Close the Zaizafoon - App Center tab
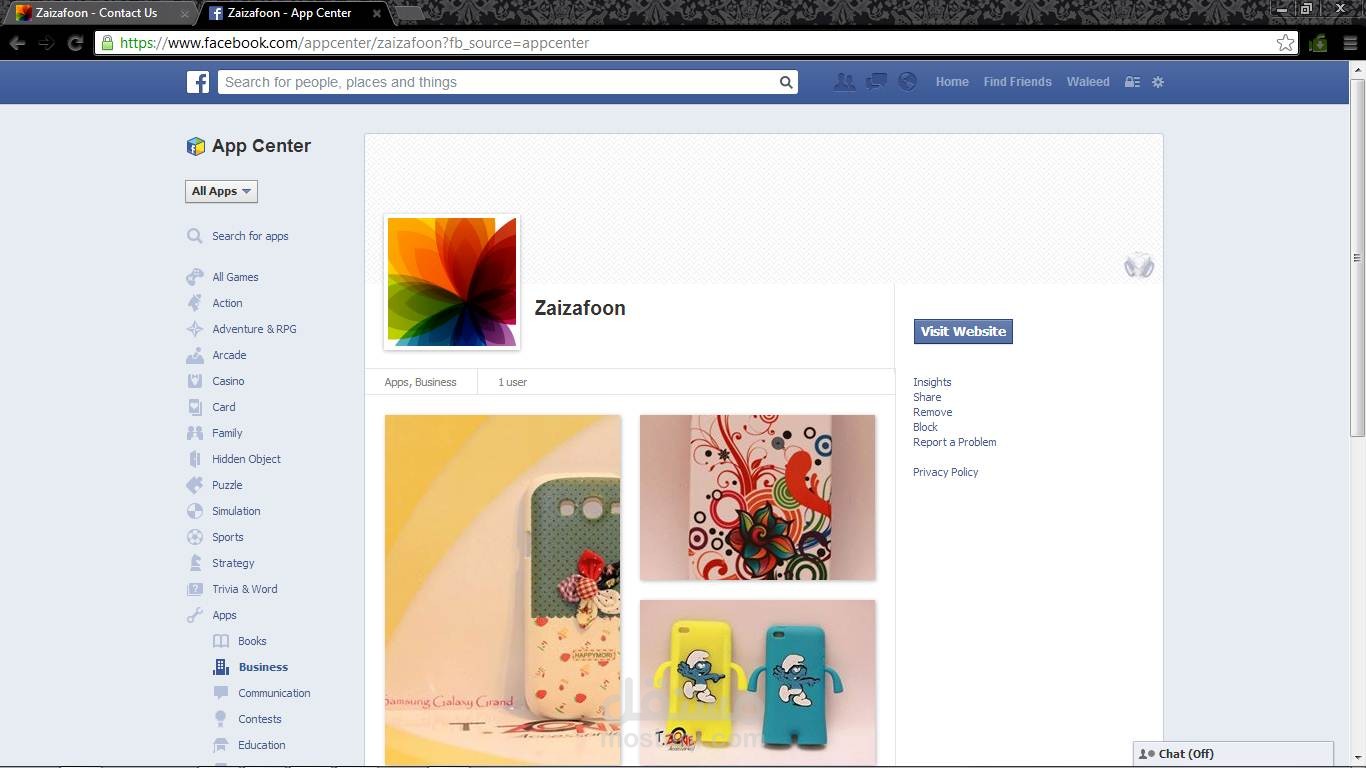Viewport: 1366px width, 768px height. [x=376, y=14]
